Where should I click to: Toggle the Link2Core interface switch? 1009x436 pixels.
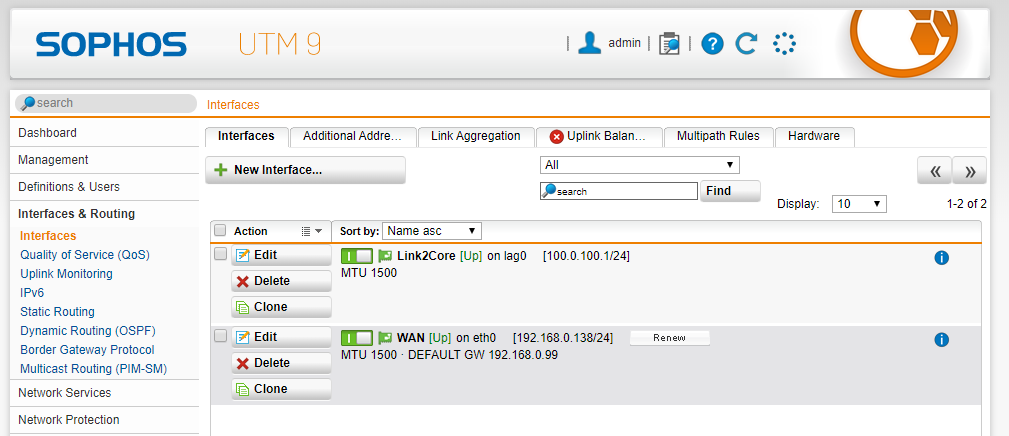tap(357, 256)
